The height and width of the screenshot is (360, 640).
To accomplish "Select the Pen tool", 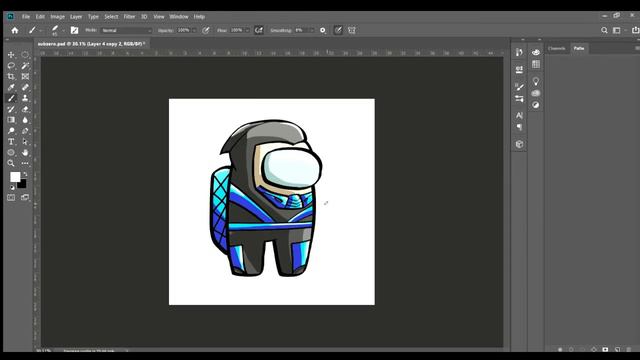I will tap(25, 131).
